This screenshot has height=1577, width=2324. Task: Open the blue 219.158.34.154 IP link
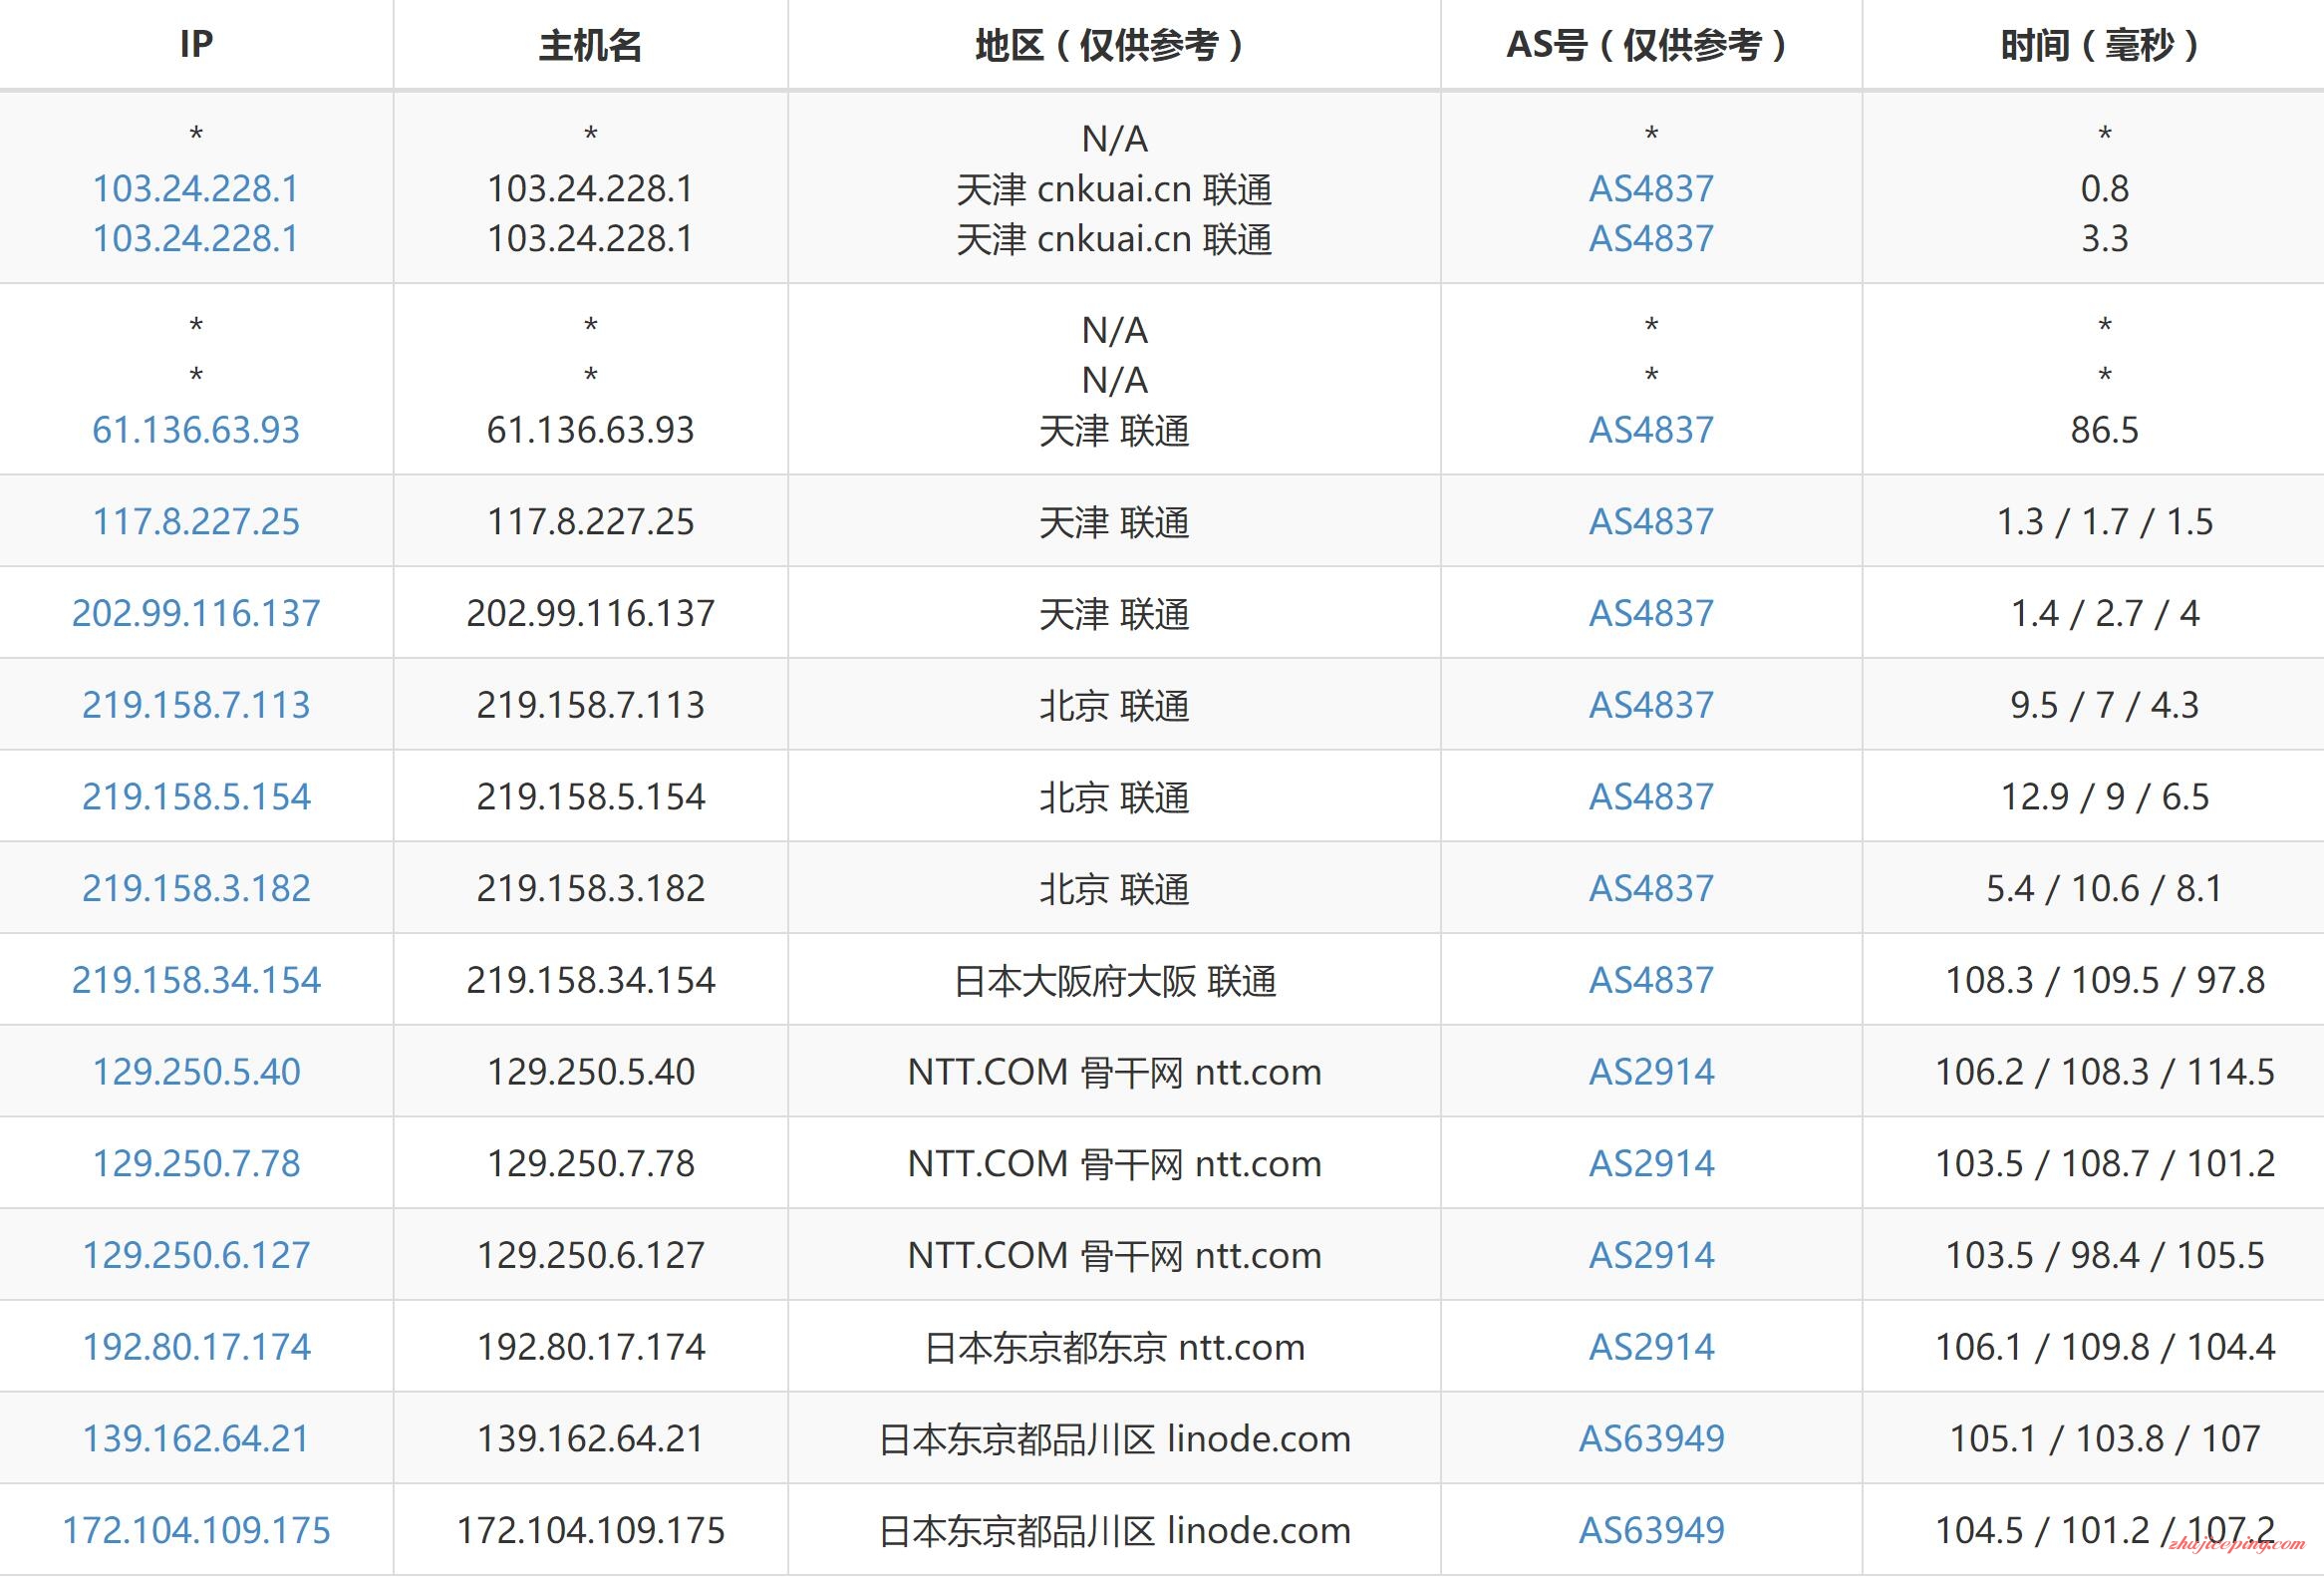click(x=196, y=980)
